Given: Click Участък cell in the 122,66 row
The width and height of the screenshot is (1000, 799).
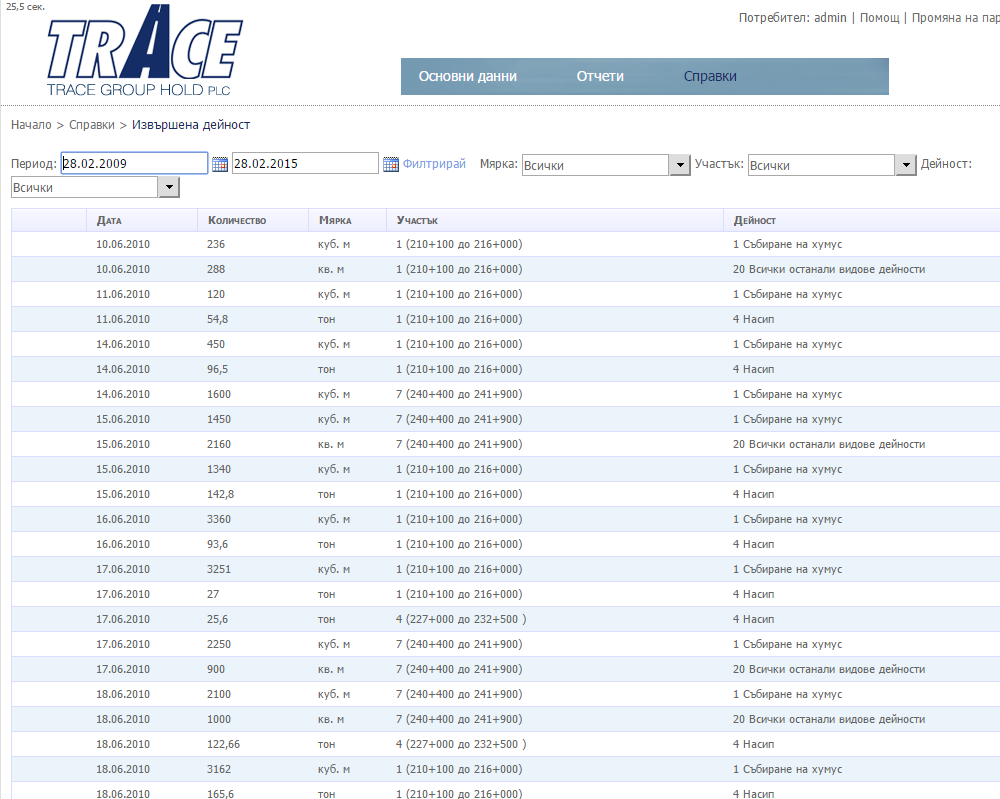Looking at the screenshot, I should point(461,744).
